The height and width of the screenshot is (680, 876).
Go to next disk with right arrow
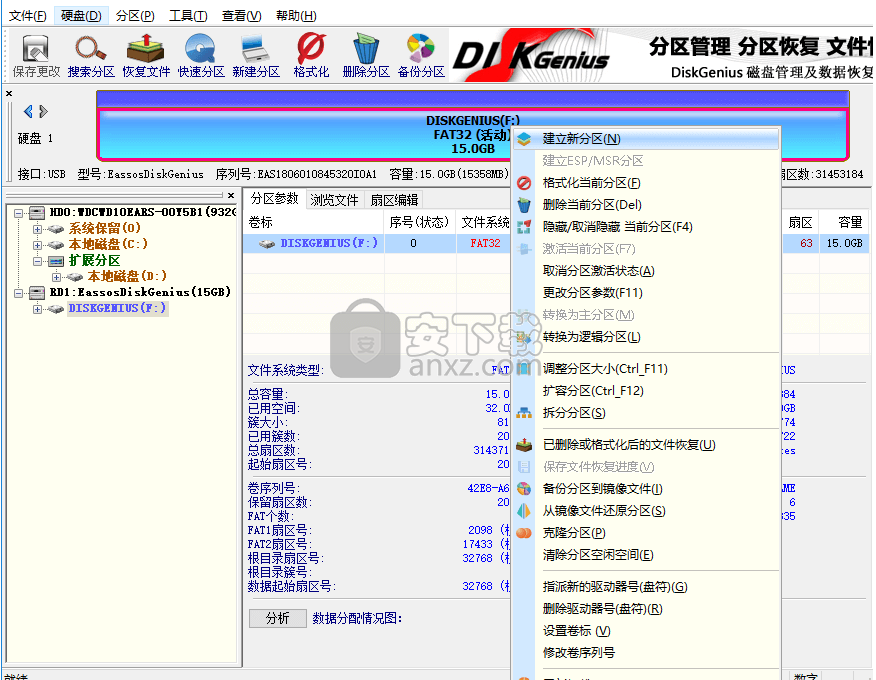43,111
